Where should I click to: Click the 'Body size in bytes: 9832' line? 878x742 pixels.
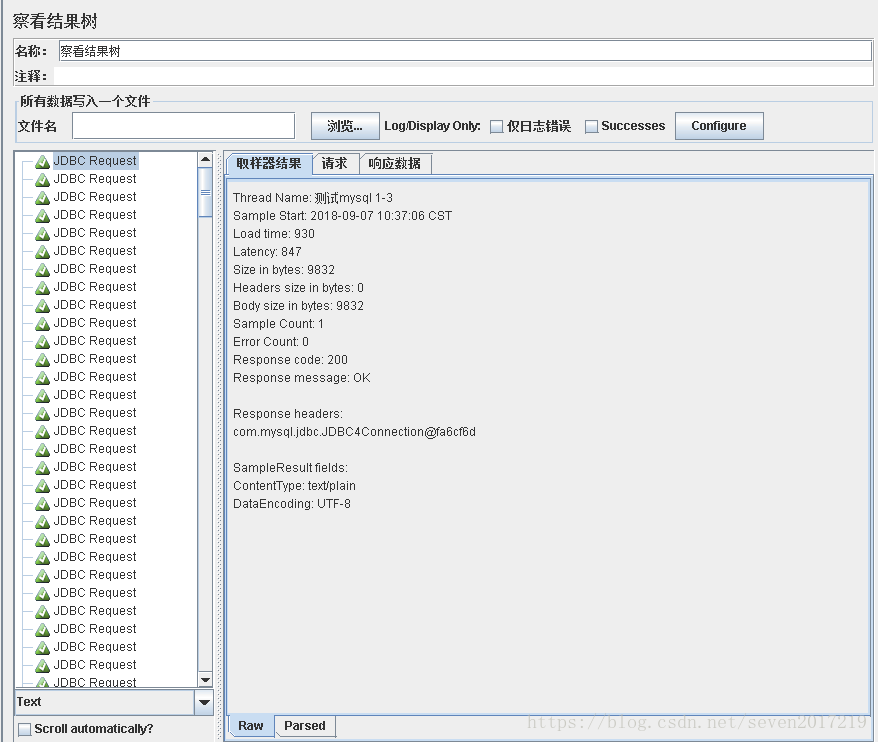click(298, 306)
